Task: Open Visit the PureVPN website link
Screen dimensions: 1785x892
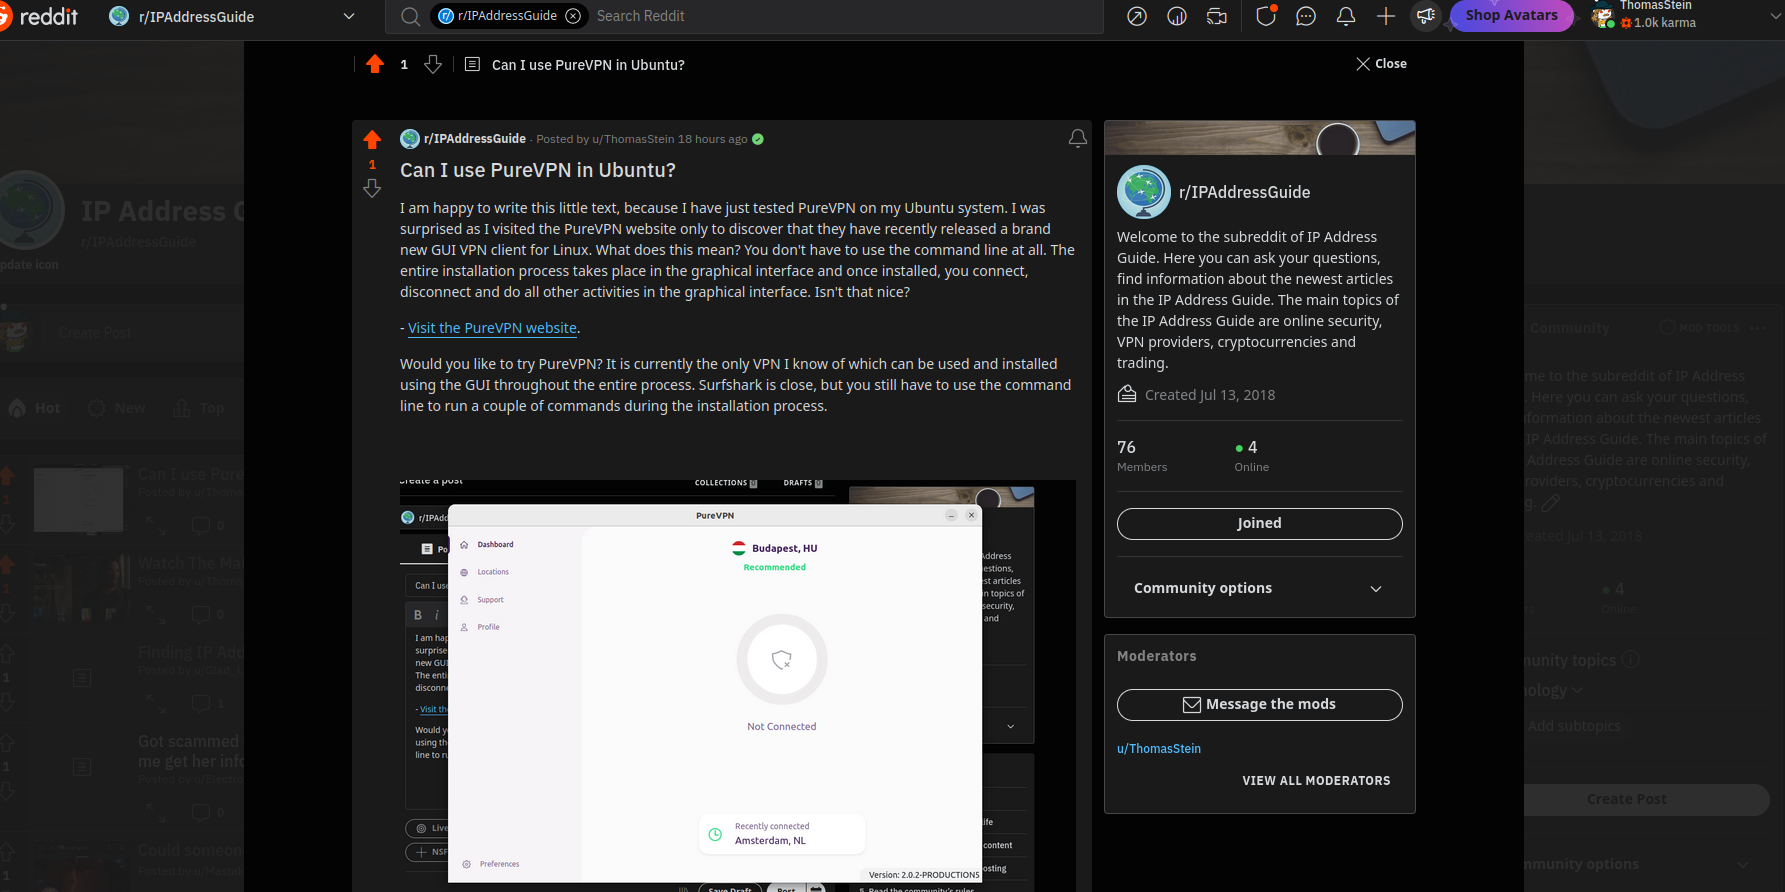Action: tap(492, 328)
